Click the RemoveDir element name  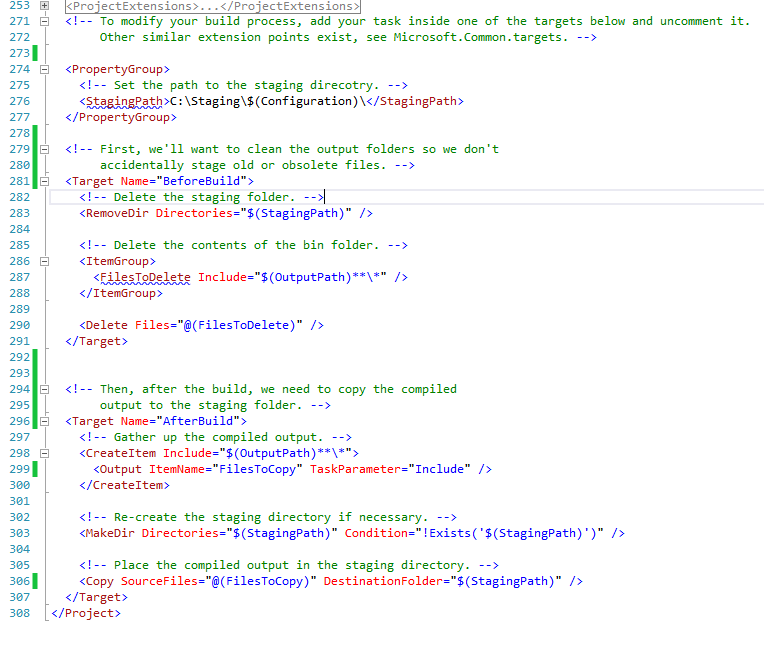(117, 213)
